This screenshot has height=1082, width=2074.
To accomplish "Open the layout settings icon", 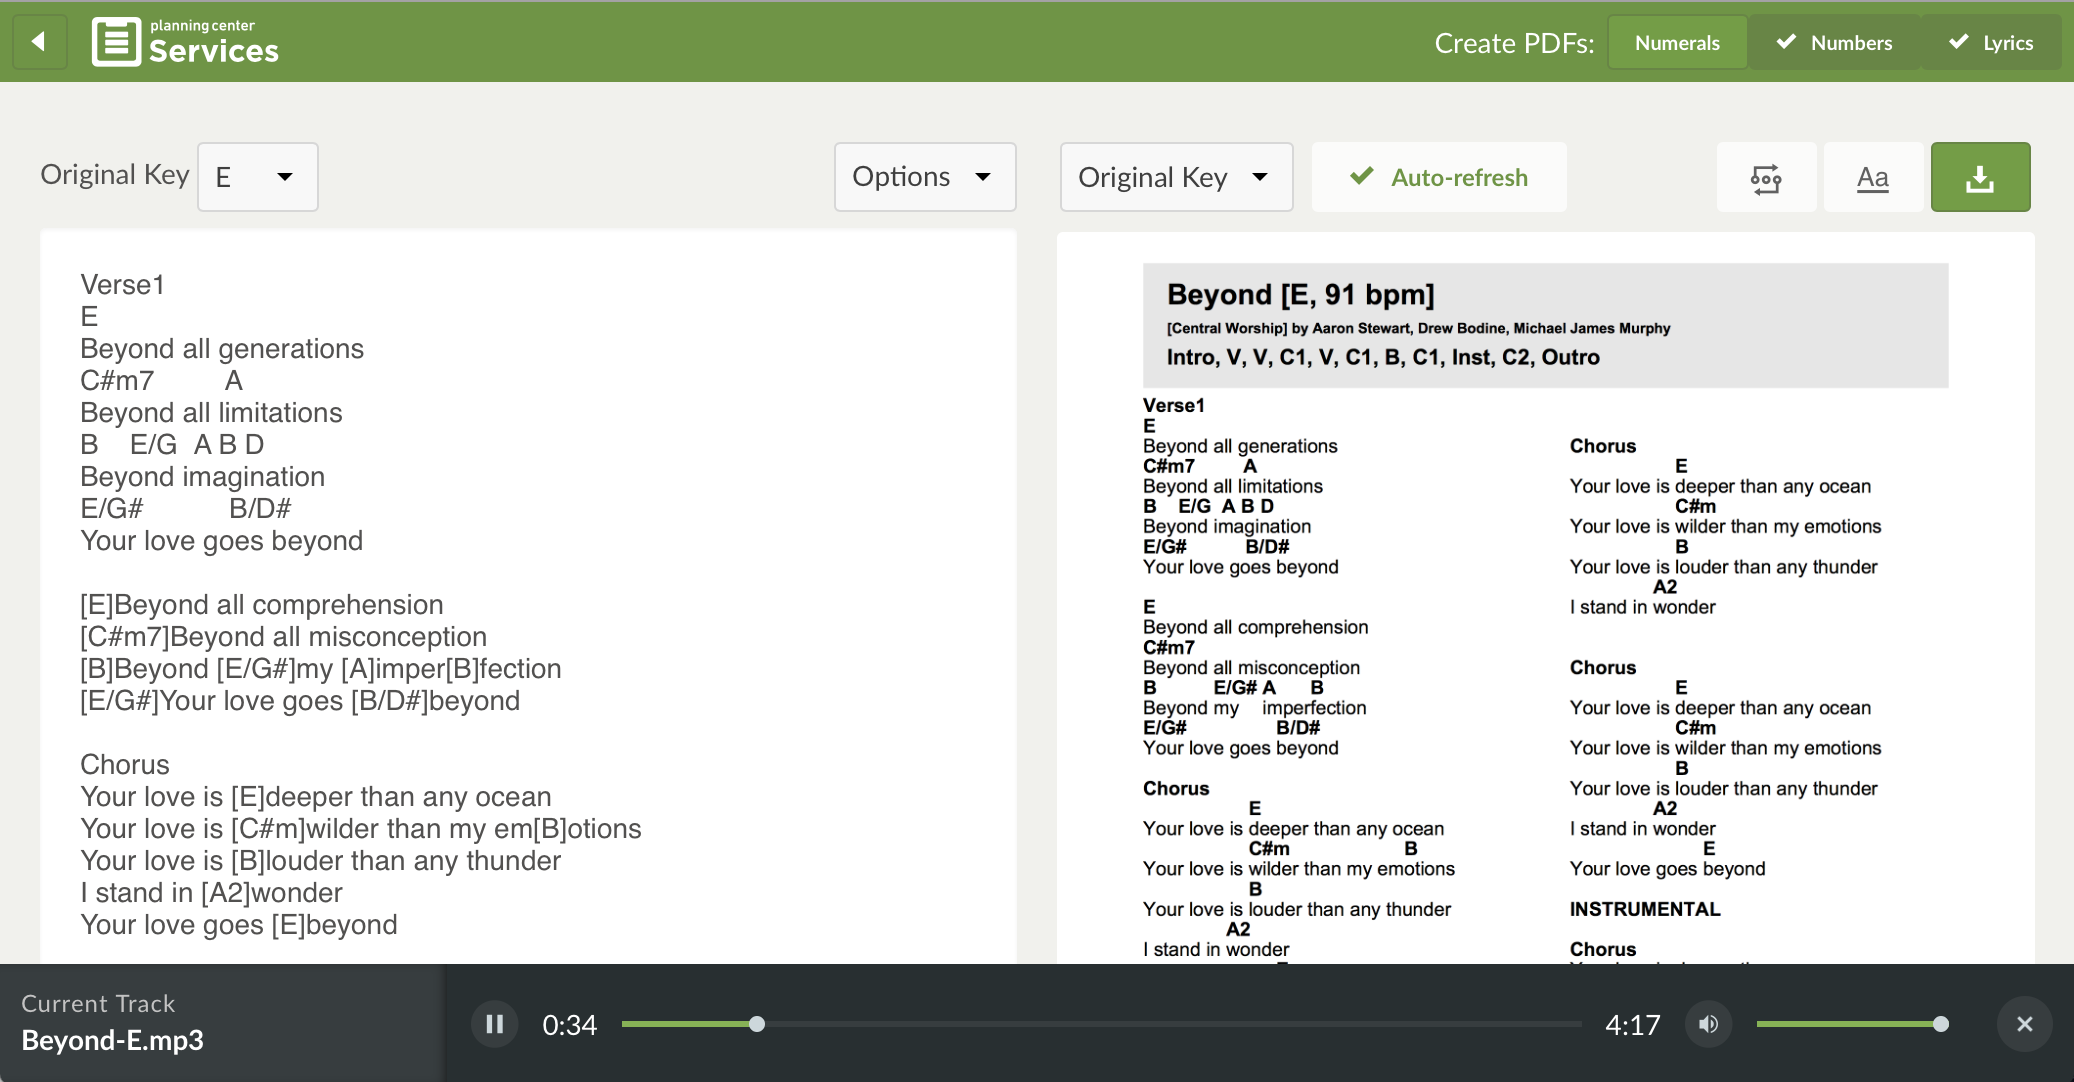I will point(1765,178).
